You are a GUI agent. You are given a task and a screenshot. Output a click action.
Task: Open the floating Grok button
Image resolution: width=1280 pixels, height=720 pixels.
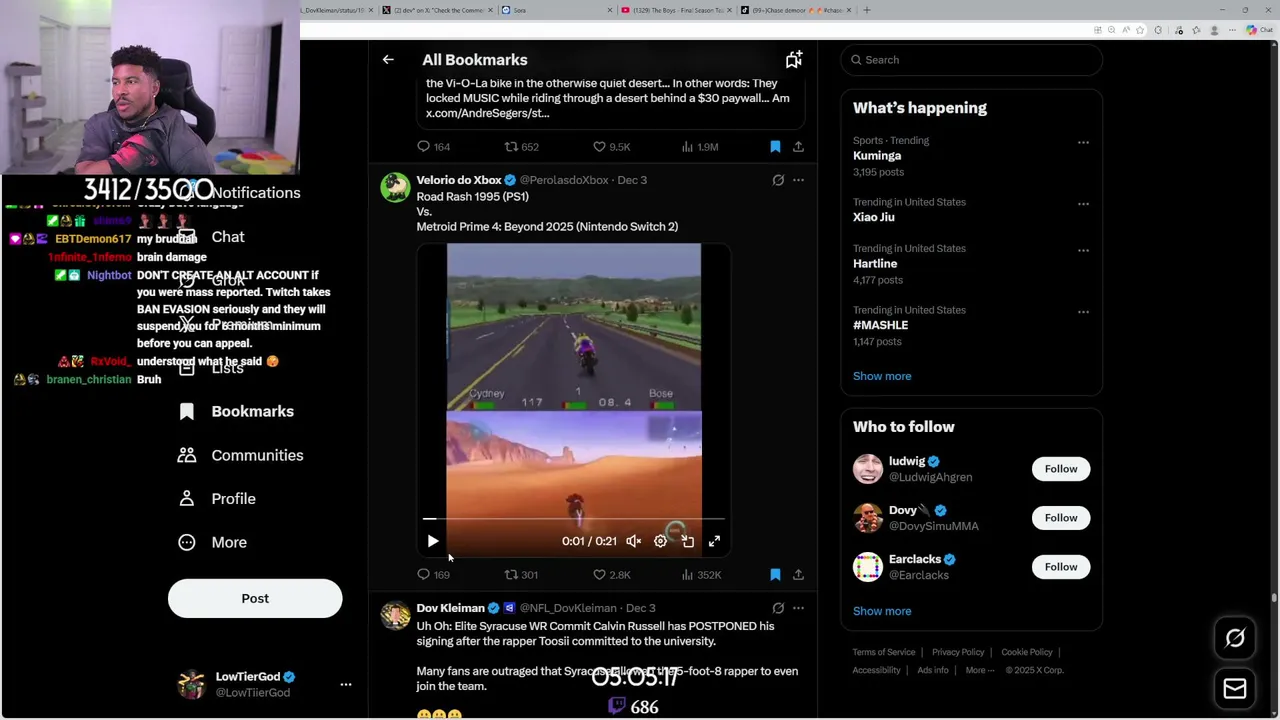coord(1235,638)
